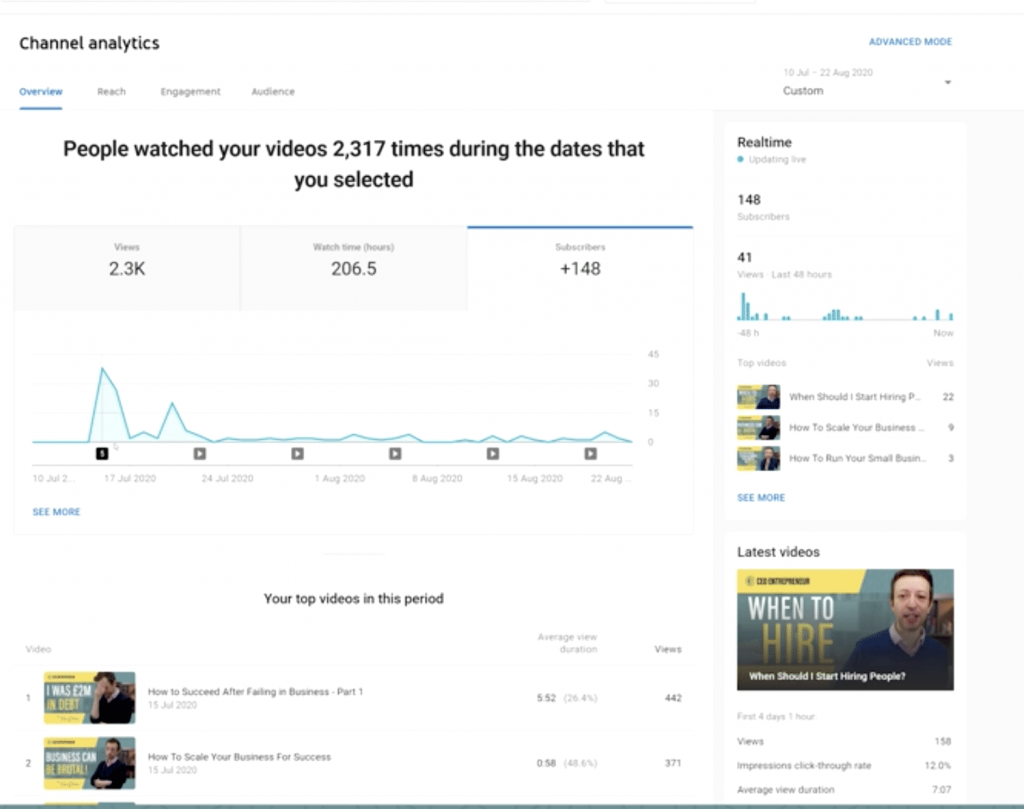Open the Audience tab
Viewport: 1024px width, 809px height.
pos(273,91)
